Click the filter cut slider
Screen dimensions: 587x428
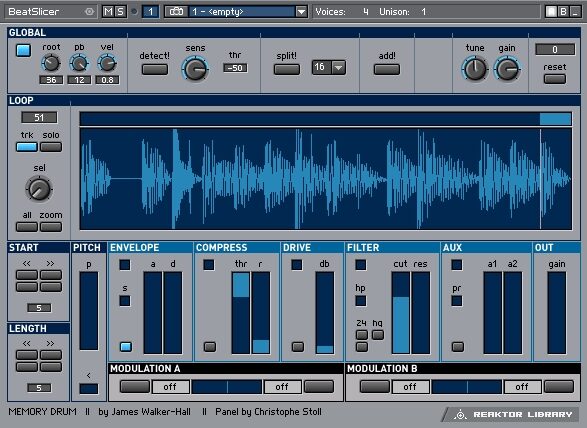tap(401, 313)
